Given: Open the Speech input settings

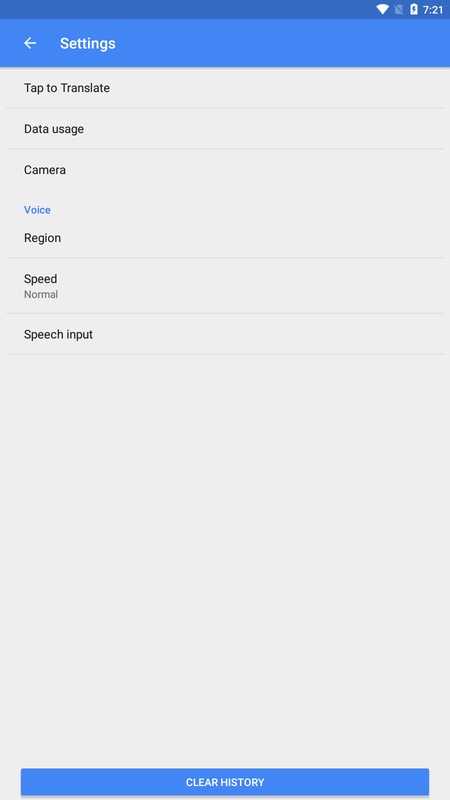Looking at the screenshot, I should coord(225,334).
